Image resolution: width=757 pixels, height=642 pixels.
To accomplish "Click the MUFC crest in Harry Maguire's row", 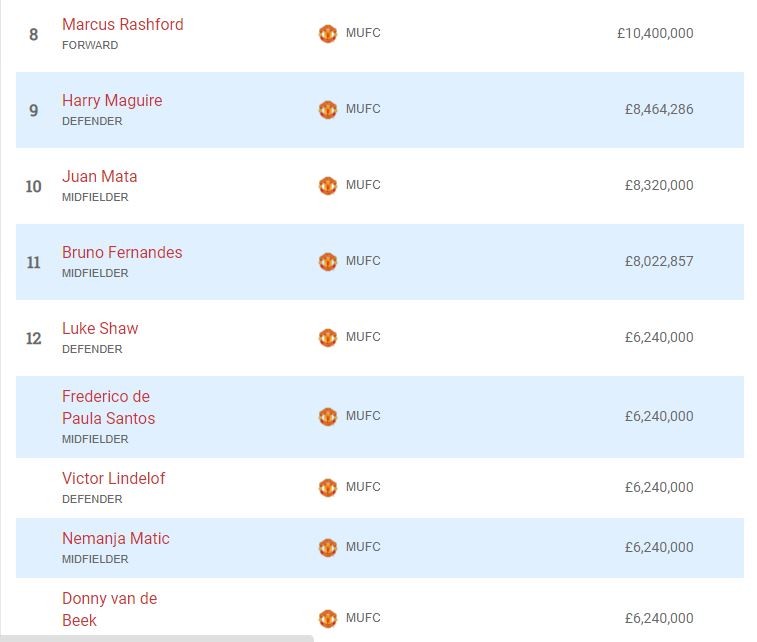I will [328, 110].
